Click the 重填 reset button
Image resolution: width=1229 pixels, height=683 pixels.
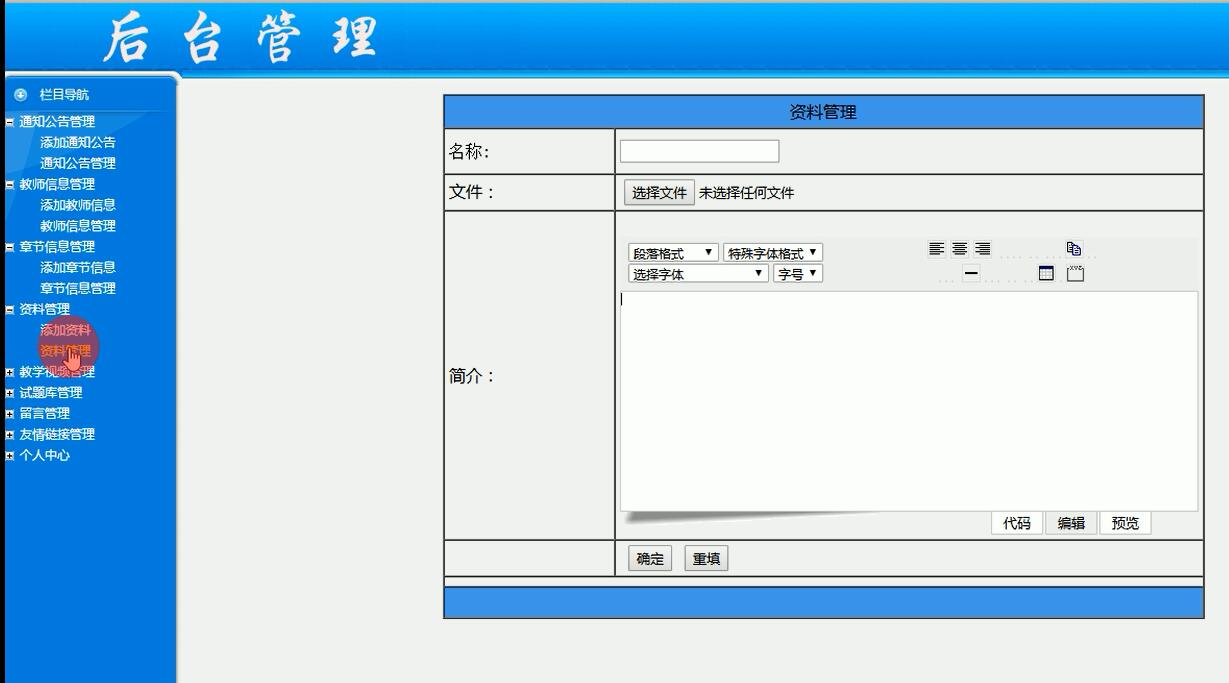click(706, 559)
